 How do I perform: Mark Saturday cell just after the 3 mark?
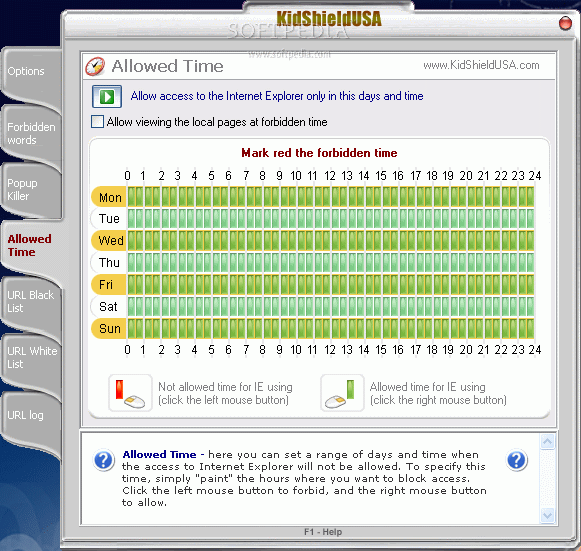[183, 306]
